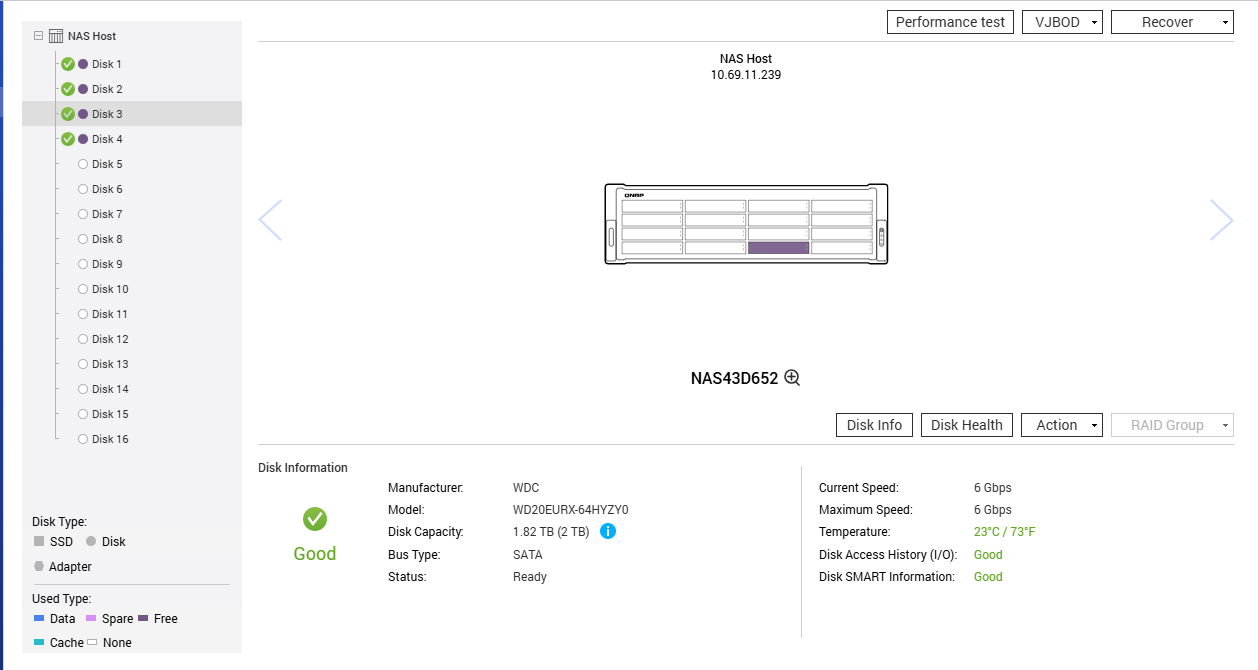Screen dimensions: 1258x670
Task: Select Disk 7 in the tree
Action: (107, 214)
